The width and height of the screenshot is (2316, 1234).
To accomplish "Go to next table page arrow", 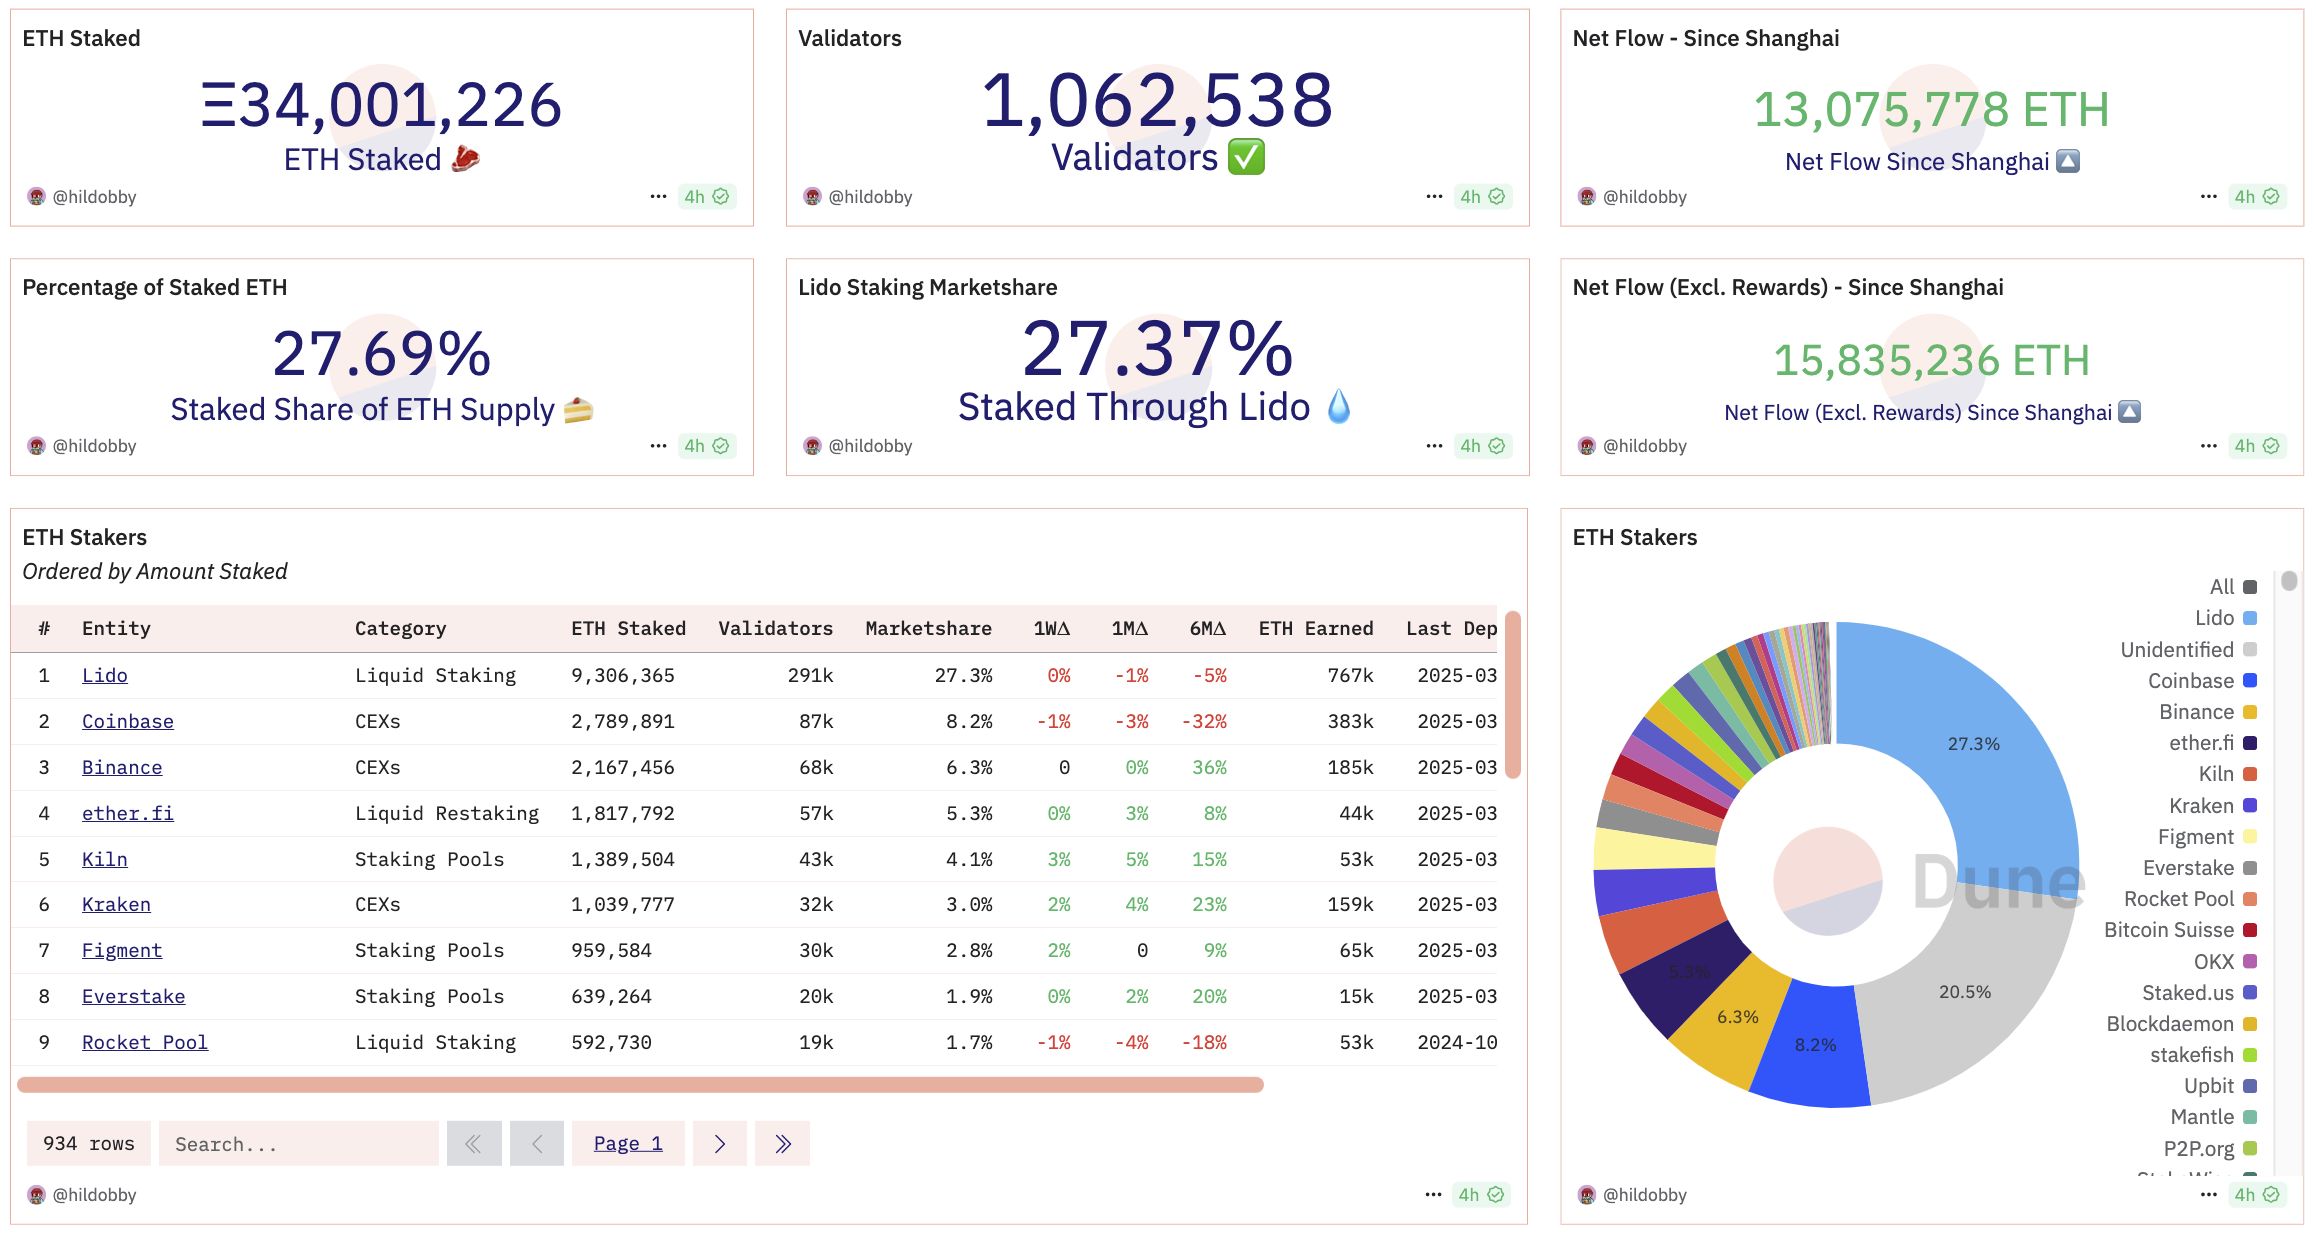I will pyautogui.click(x=719, y=1144).
